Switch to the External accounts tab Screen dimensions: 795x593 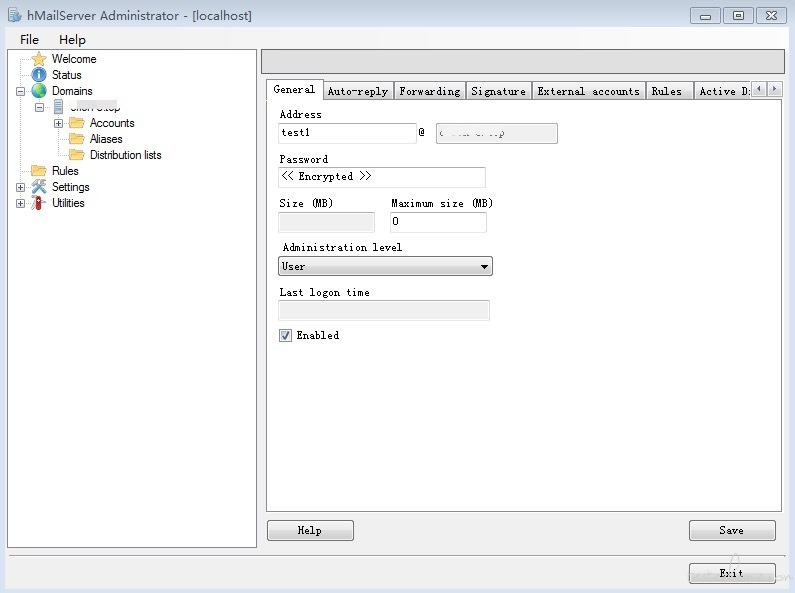tap(589, 91)
